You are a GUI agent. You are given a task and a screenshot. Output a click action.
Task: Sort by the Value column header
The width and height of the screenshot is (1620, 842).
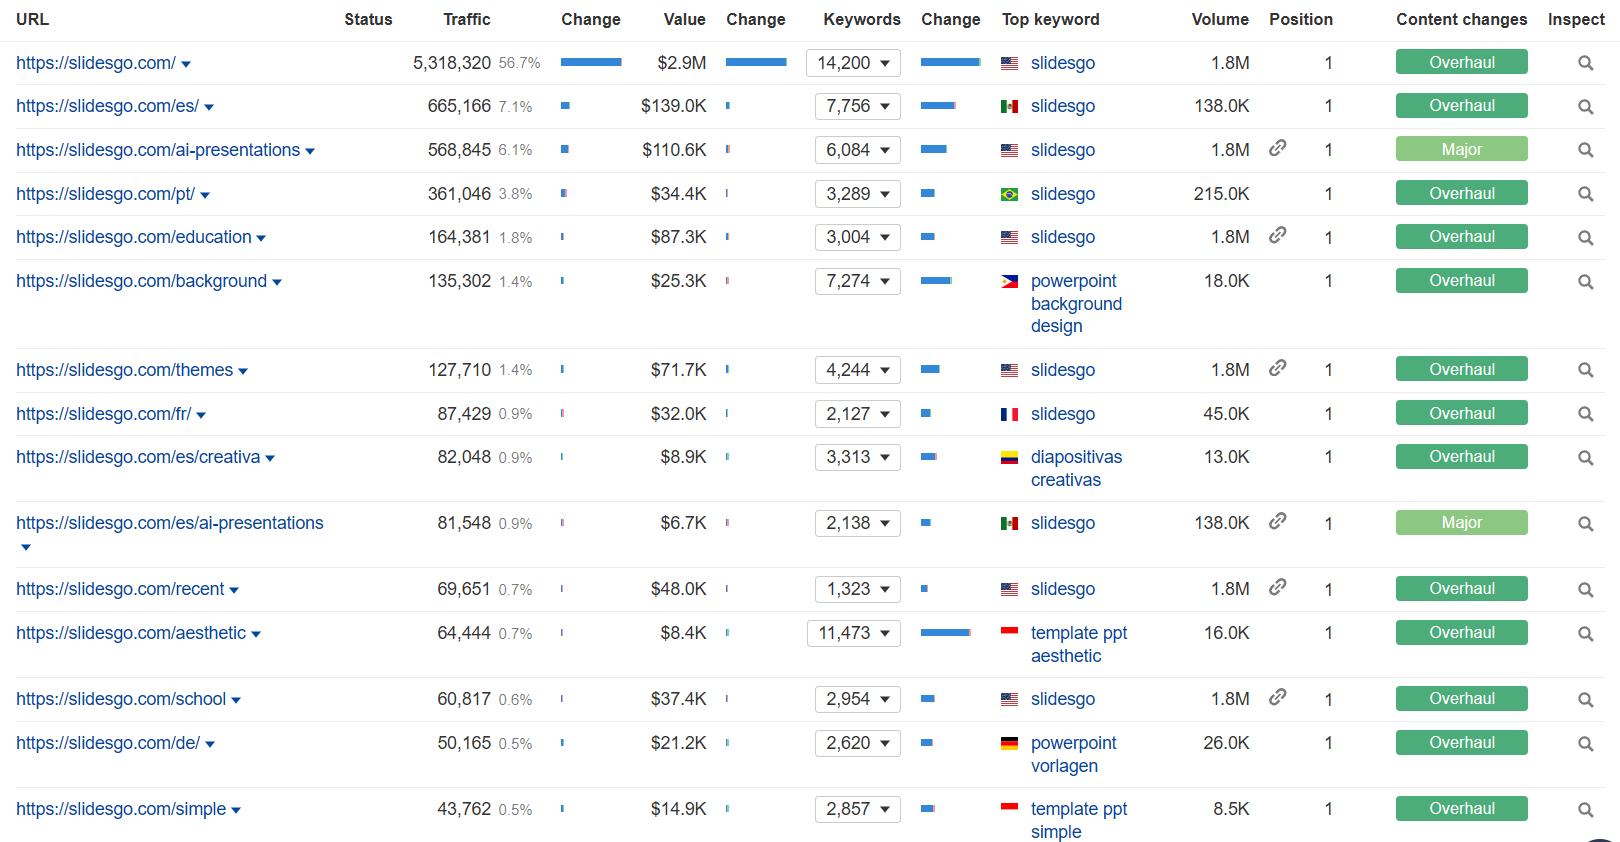[x=685, y=19]
